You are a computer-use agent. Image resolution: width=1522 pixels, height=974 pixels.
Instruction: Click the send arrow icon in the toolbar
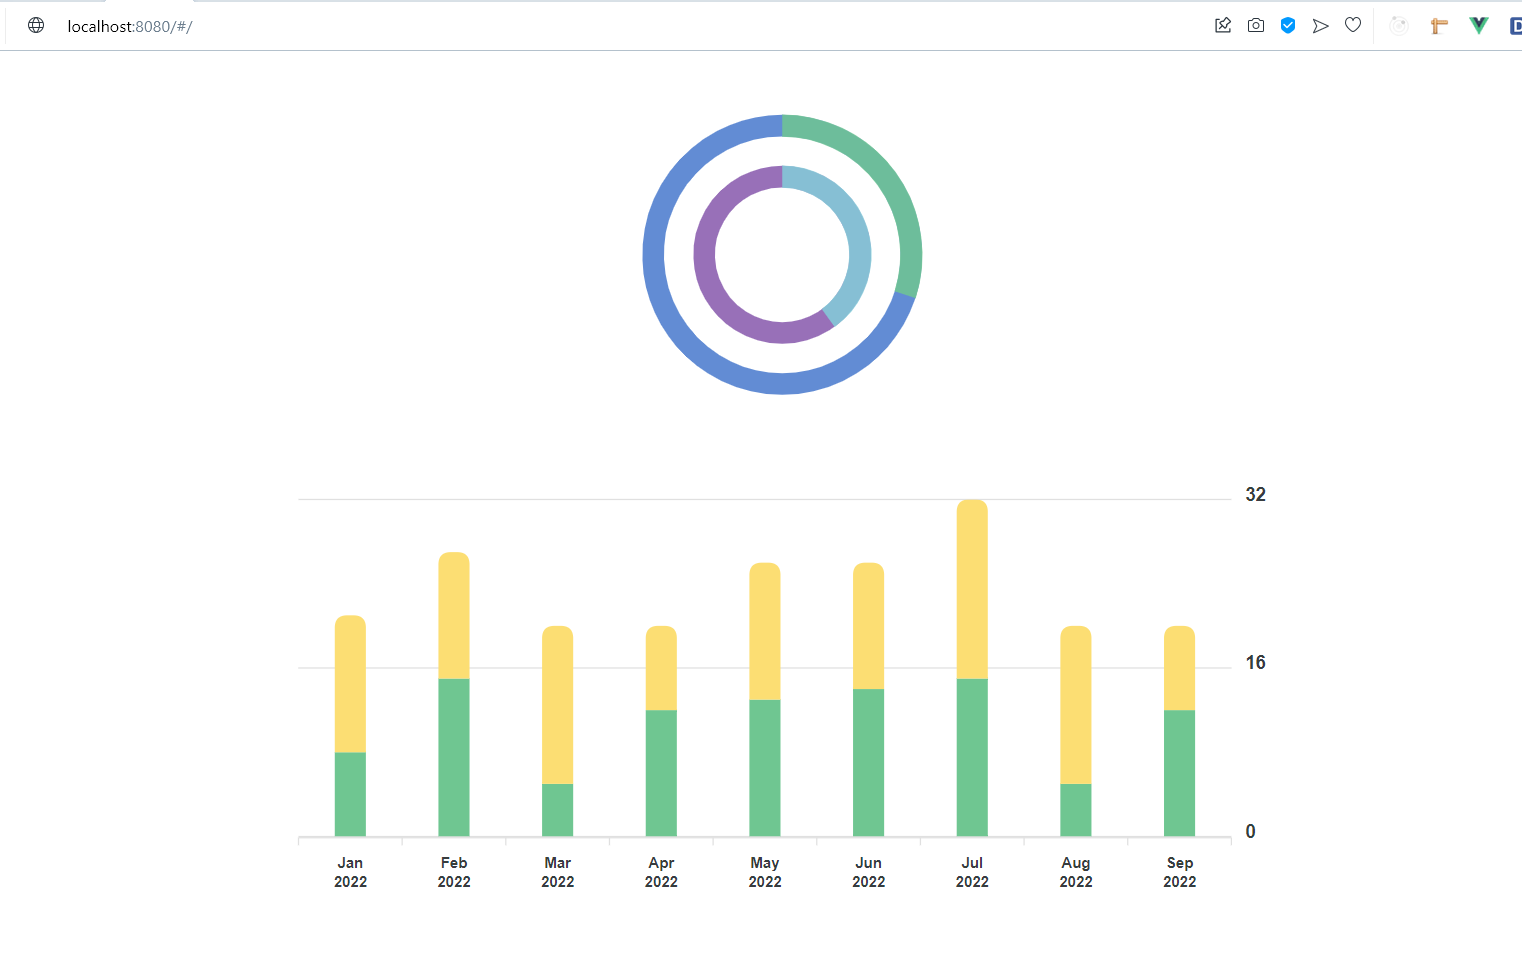coord(1320,25)
